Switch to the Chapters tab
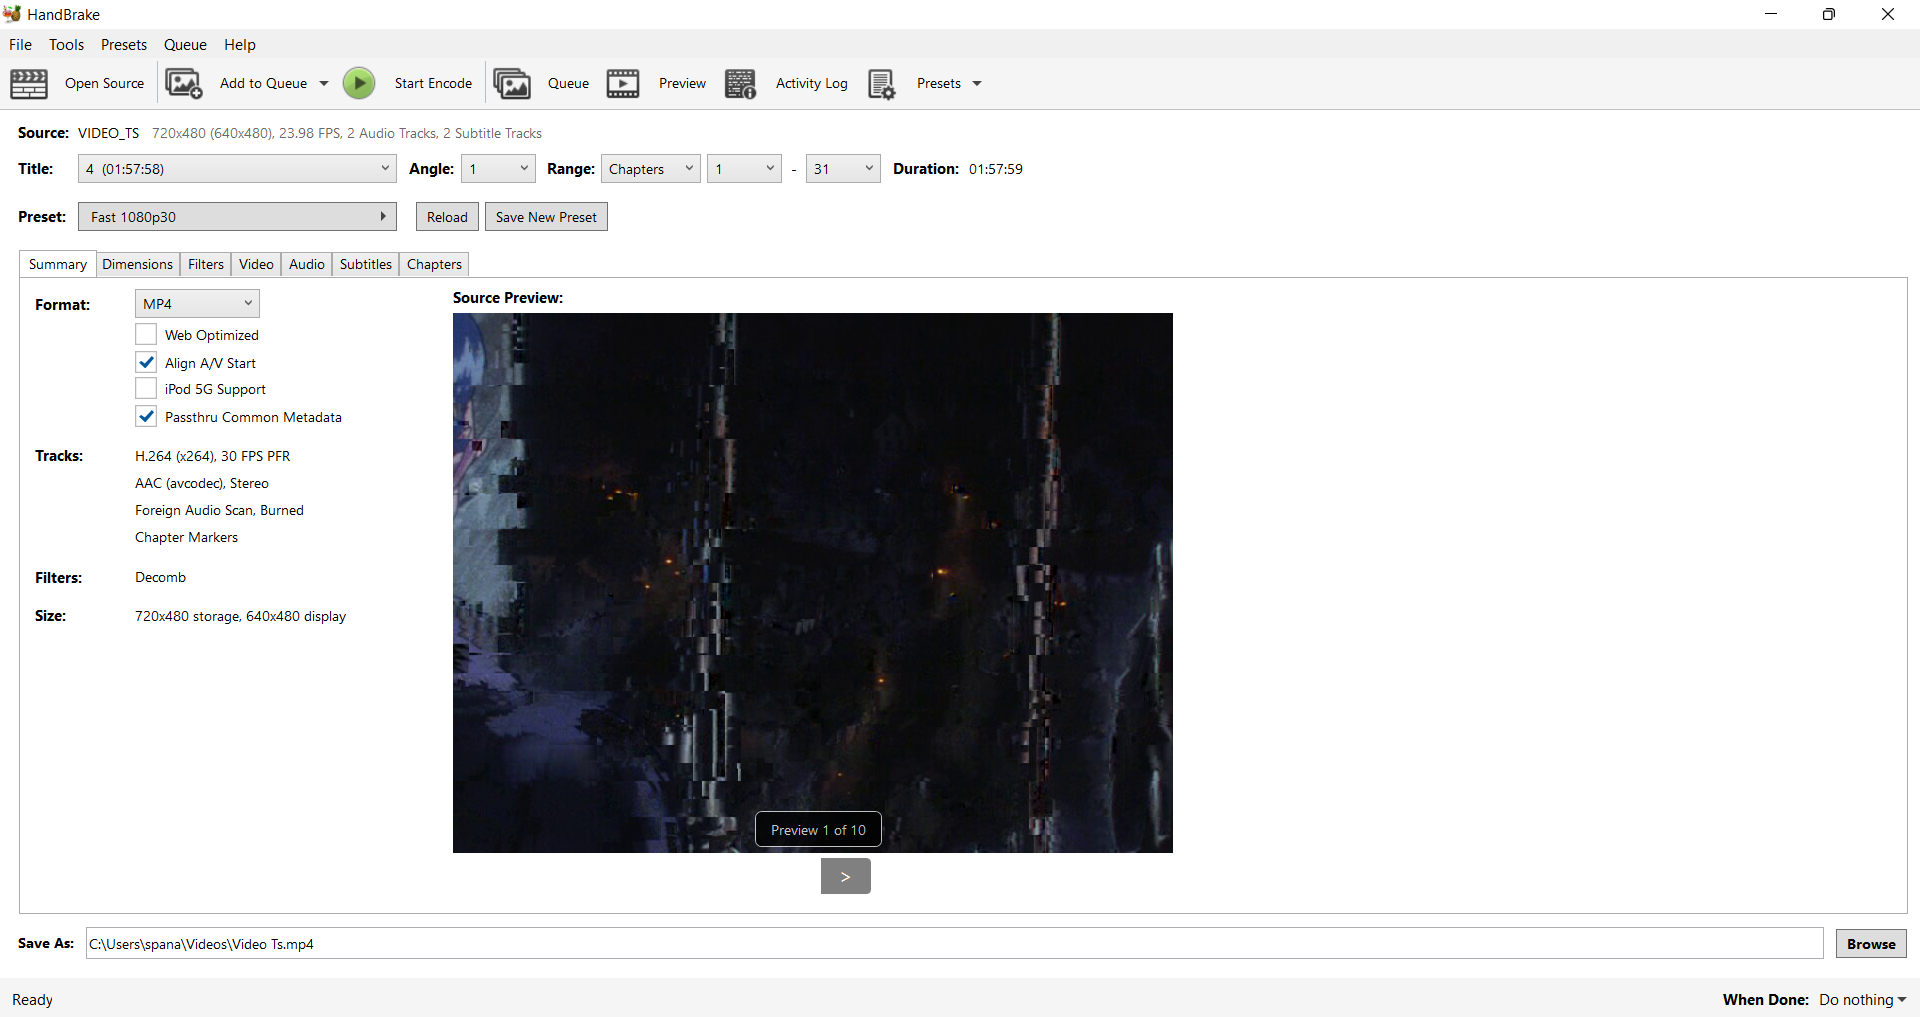Viewport: 1920px width, 1017px height. point(434,264)
